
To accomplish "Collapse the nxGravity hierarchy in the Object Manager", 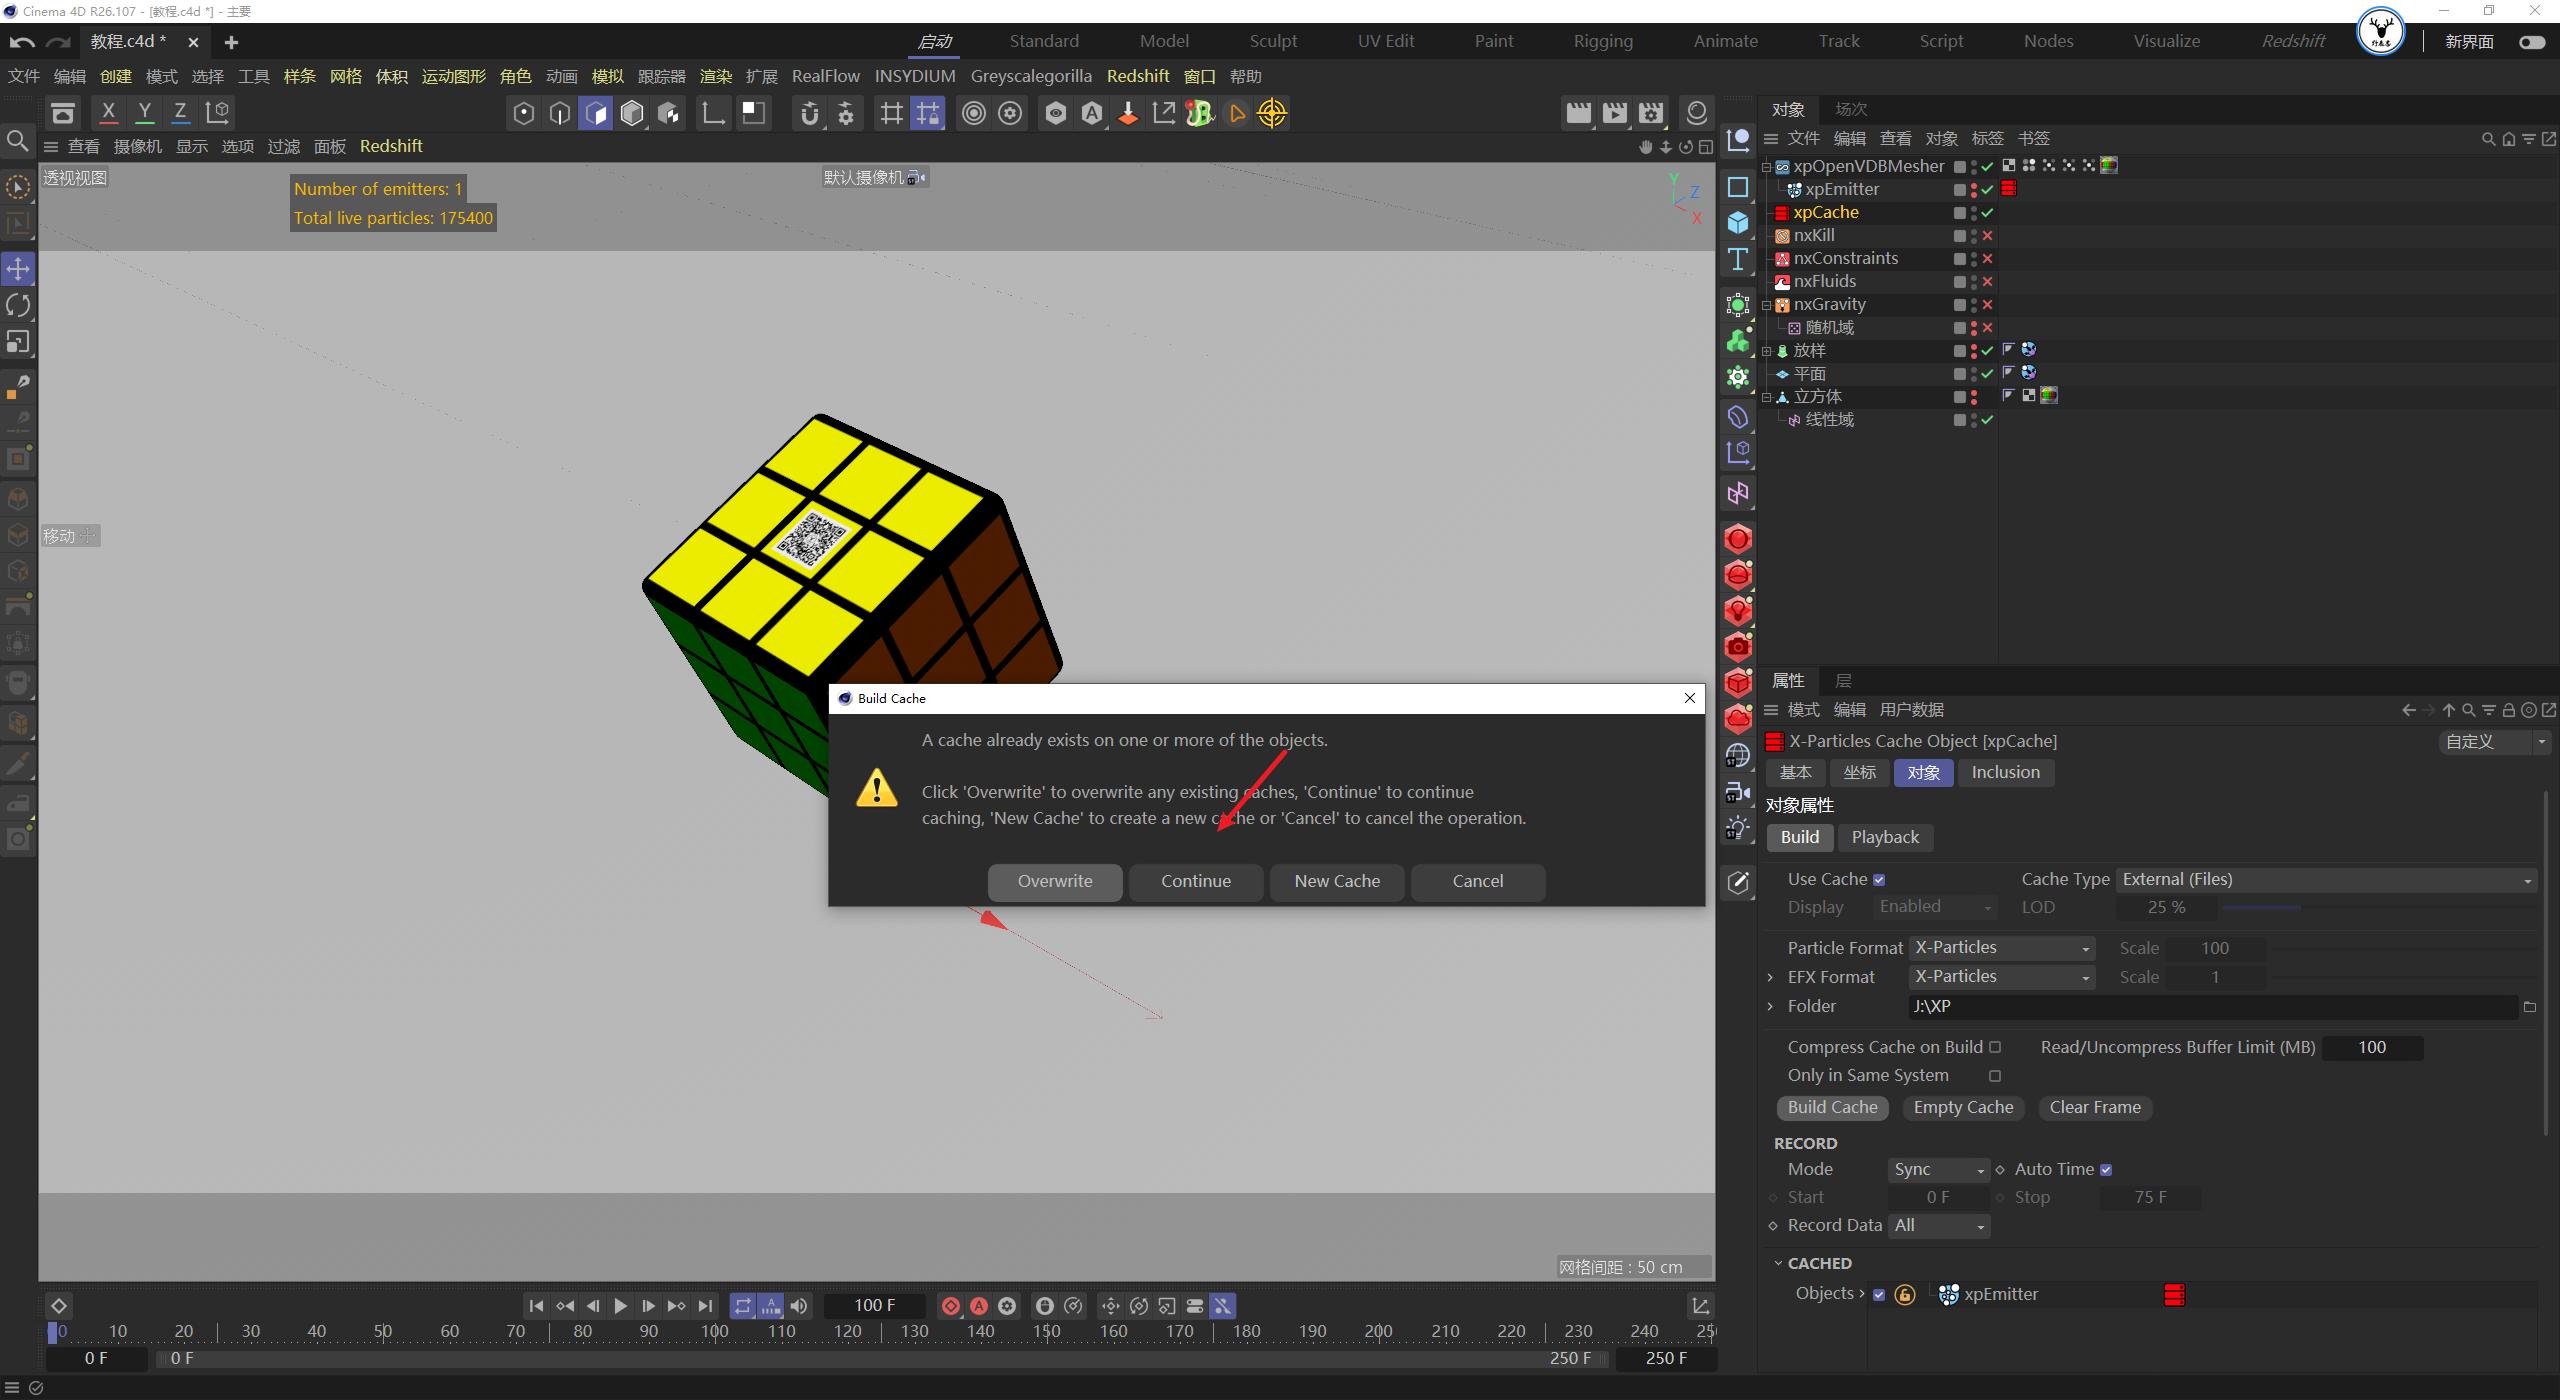I will [1767, 304].
